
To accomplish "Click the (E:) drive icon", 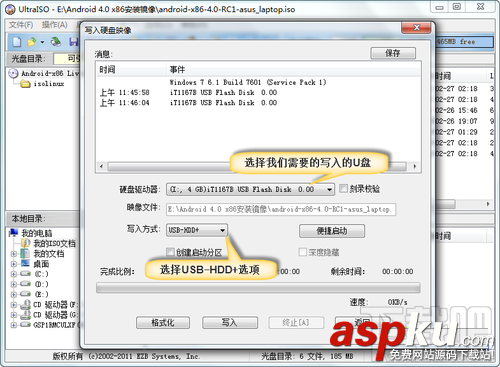I will coord(25,294).
